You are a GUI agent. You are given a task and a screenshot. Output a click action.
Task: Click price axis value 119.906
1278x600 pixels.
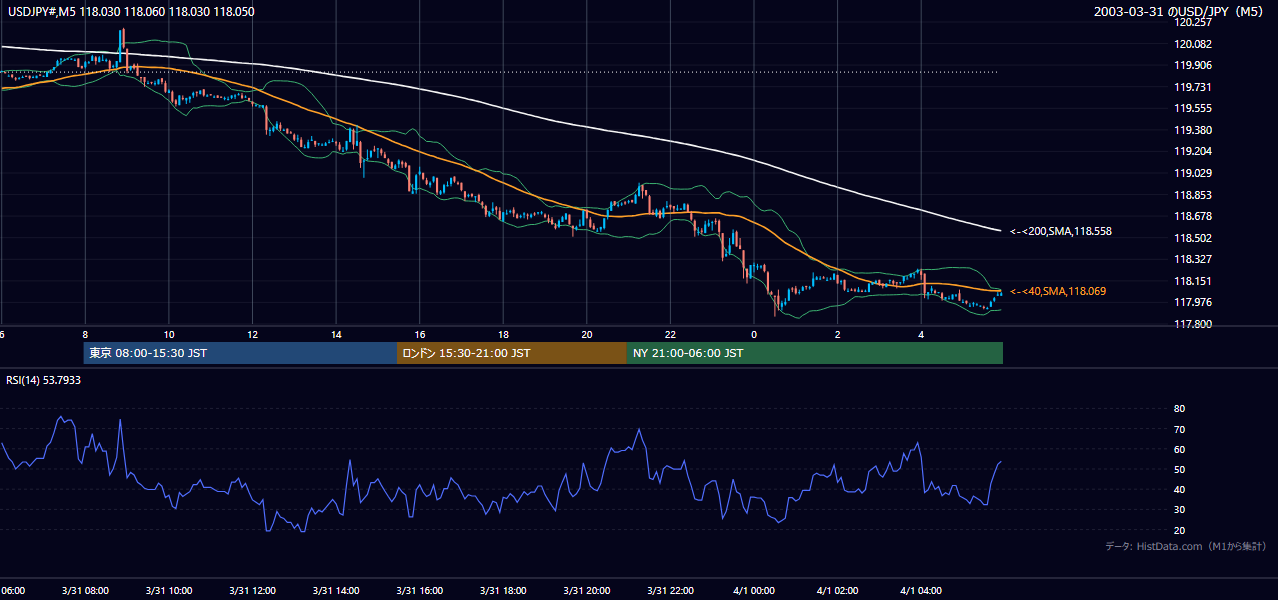(1193, 65)
